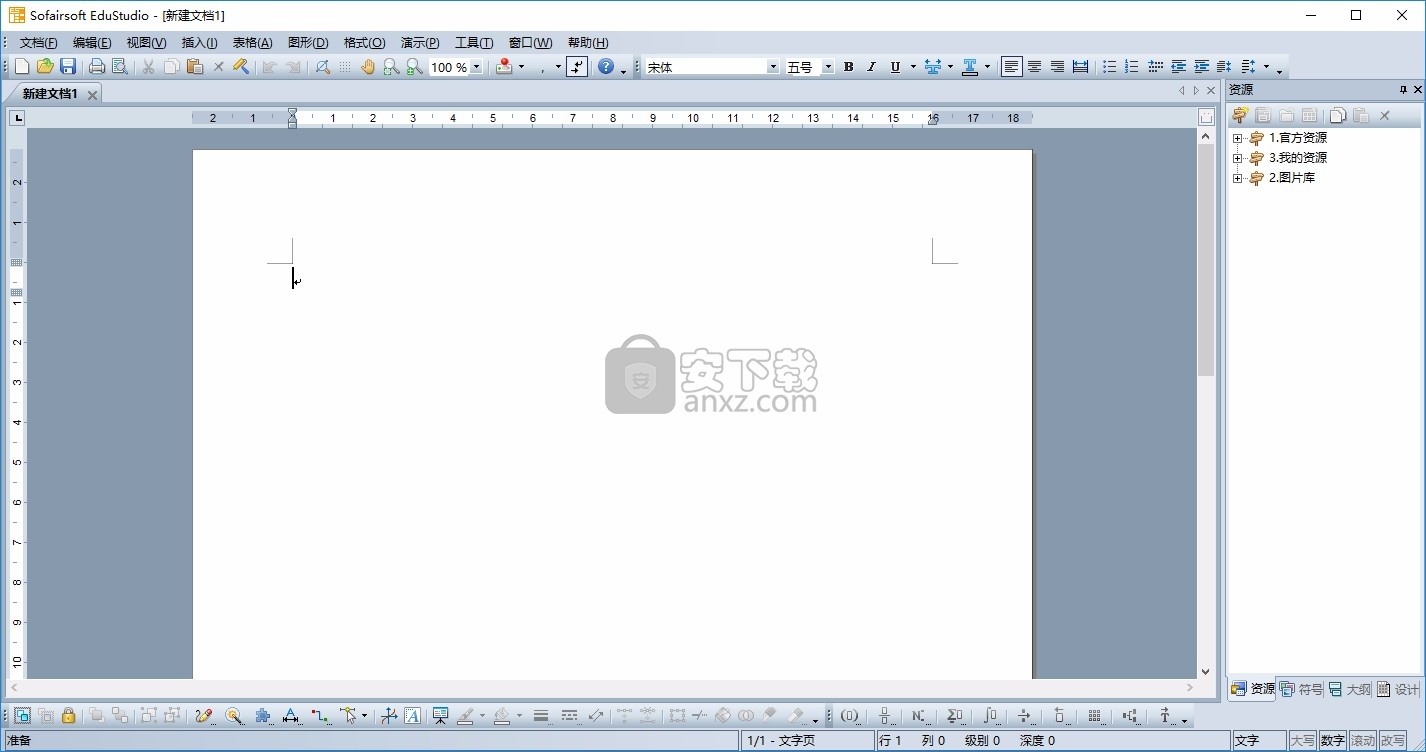Enable center text alignment
The image size is (1426, 752).
(1035, 67)
